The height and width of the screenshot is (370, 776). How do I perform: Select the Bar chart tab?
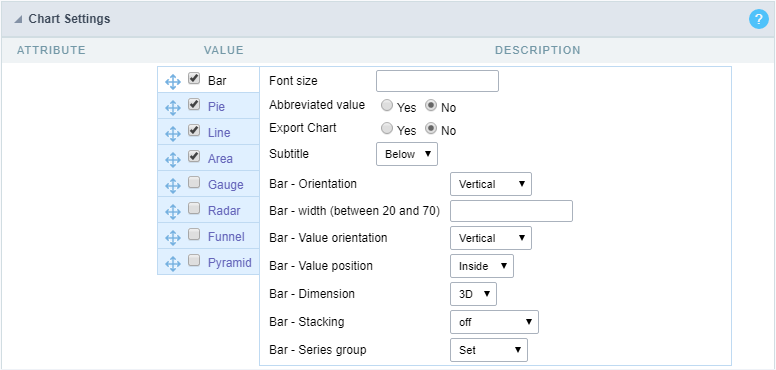coord(217,81)
